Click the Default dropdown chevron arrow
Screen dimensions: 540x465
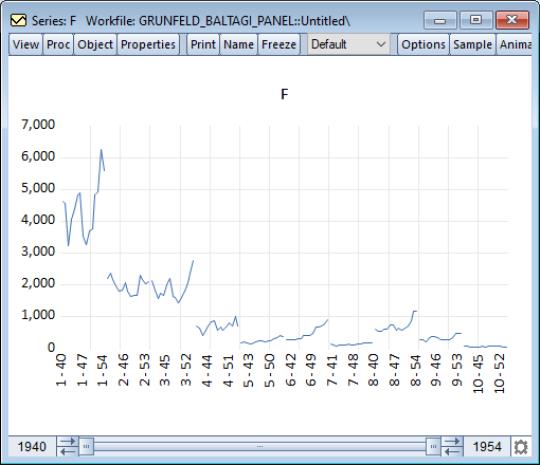(x=381, y=44)
